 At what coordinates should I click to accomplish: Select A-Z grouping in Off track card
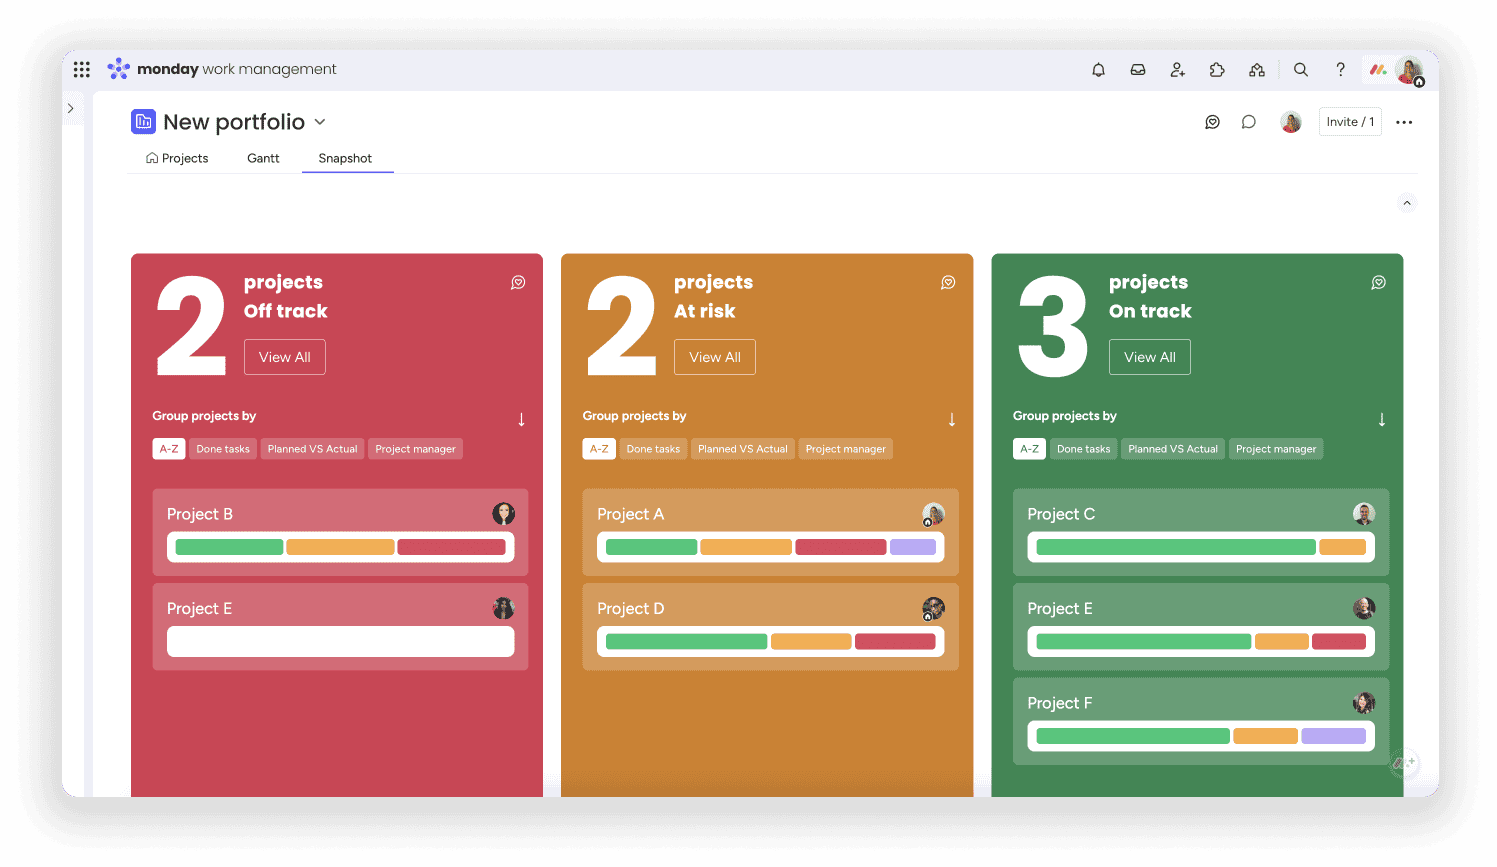point(169,449)
